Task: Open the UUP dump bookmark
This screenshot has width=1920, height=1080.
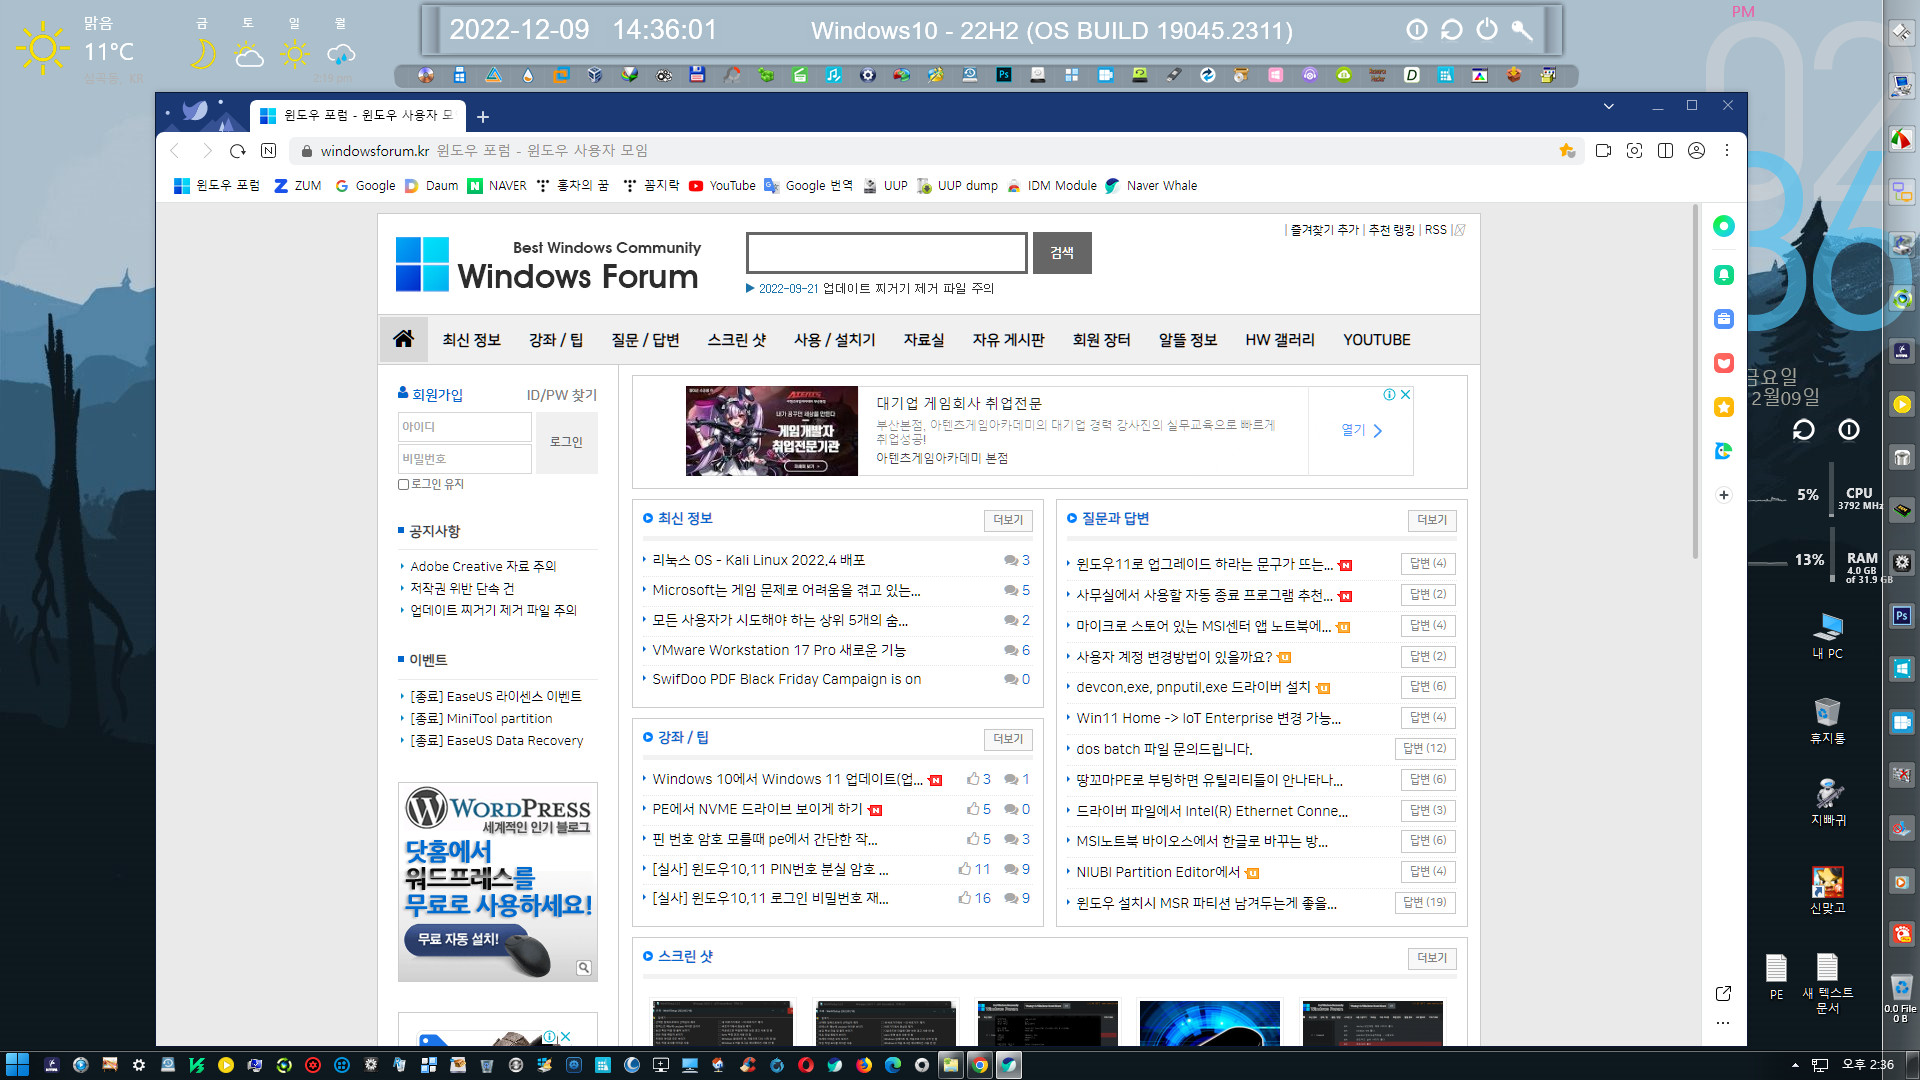Action: pos(957,186)
